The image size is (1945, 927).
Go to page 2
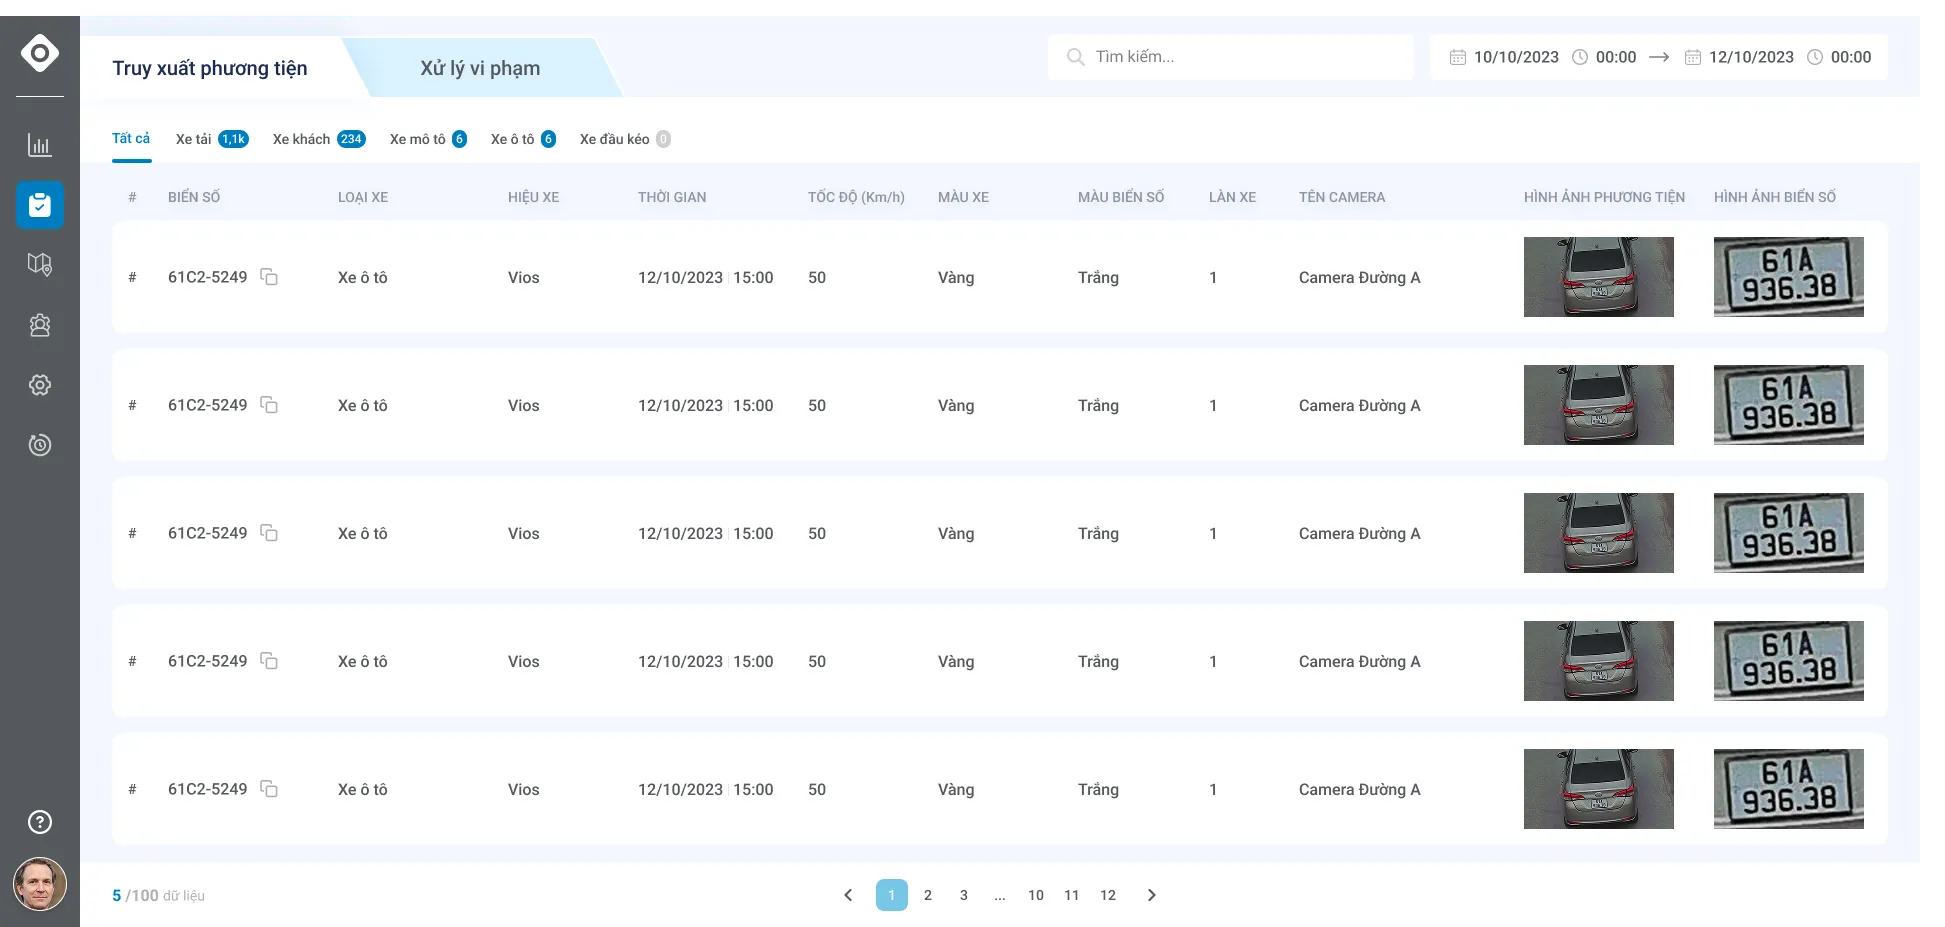928,895
